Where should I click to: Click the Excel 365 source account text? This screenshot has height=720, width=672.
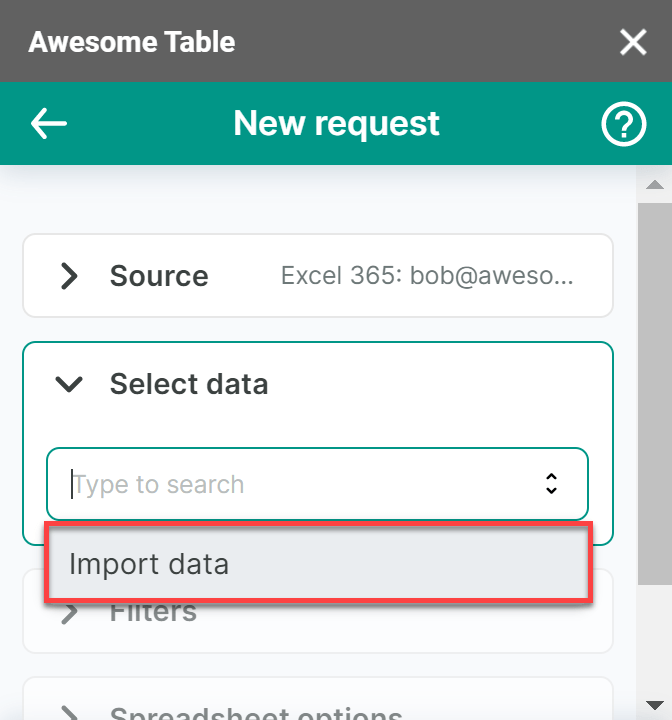427,276
